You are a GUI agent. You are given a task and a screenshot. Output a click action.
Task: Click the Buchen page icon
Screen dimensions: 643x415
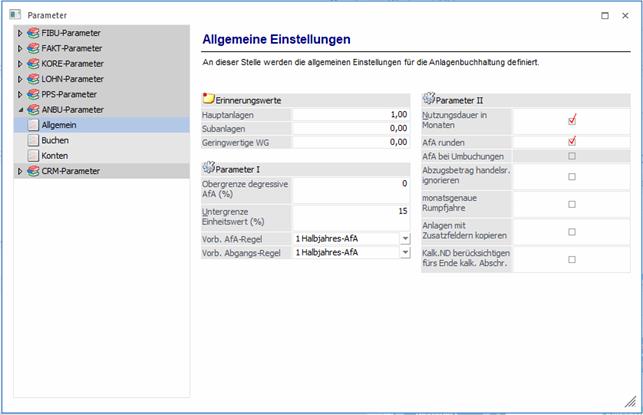pyautogui.click(x=33, y=141)
